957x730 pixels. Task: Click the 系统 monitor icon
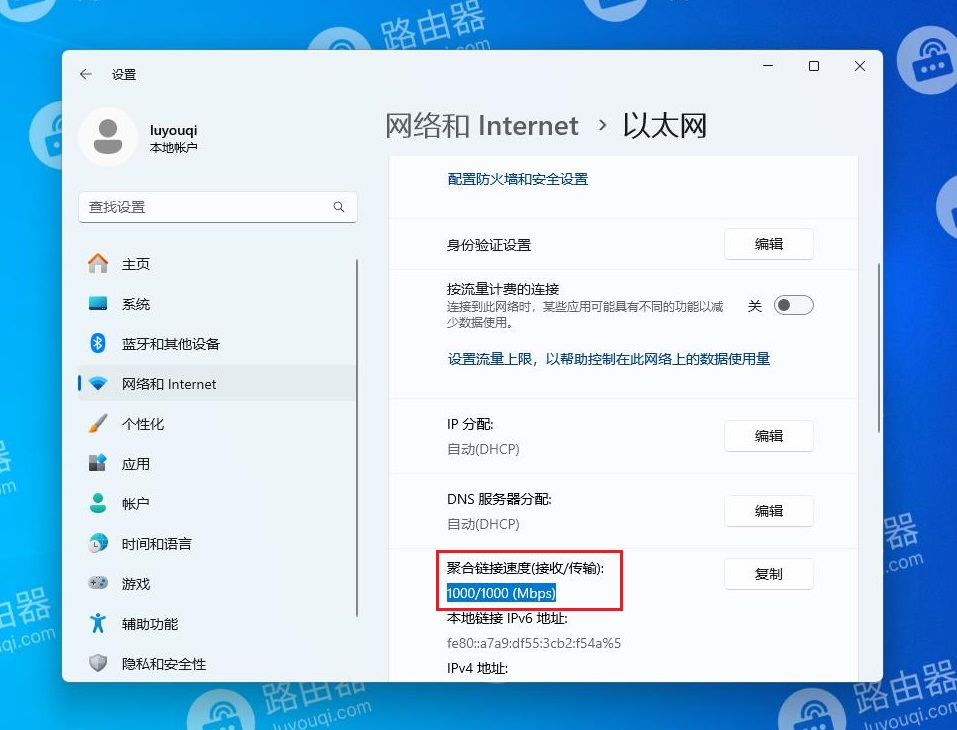pos(98,303)
